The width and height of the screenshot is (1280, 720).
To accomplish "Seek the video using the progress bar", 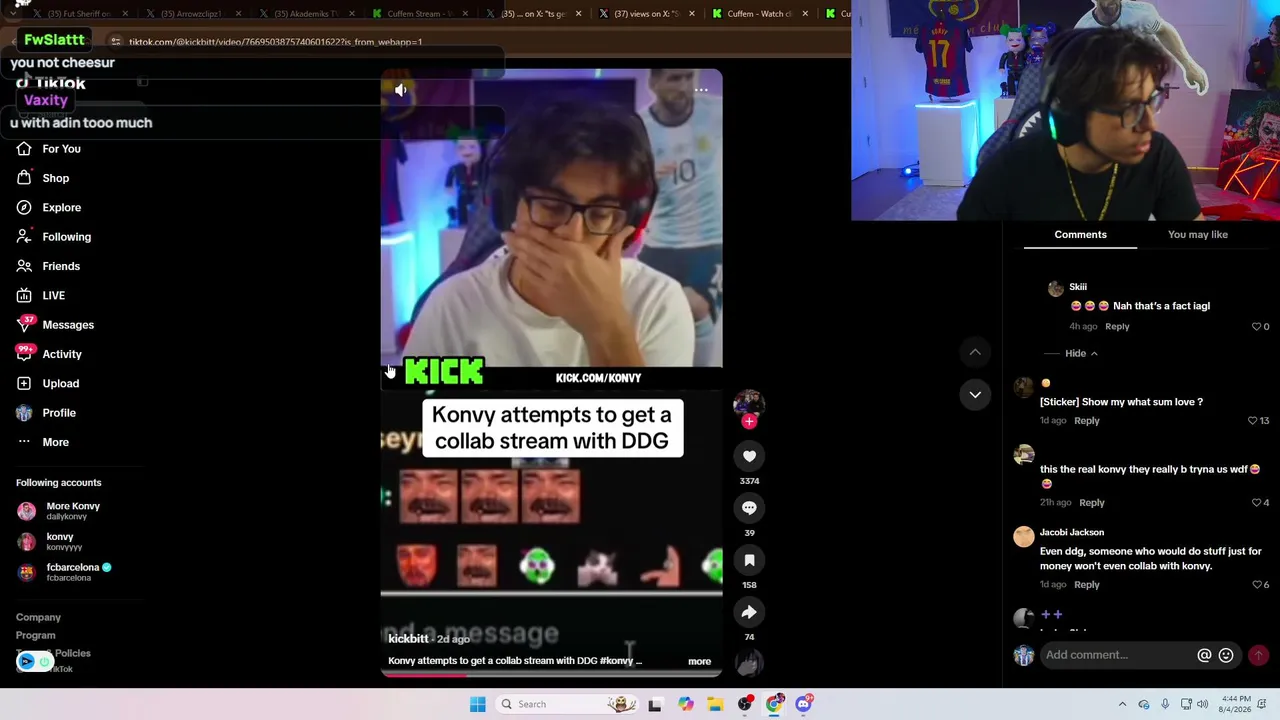I will (x=551, y=674).
